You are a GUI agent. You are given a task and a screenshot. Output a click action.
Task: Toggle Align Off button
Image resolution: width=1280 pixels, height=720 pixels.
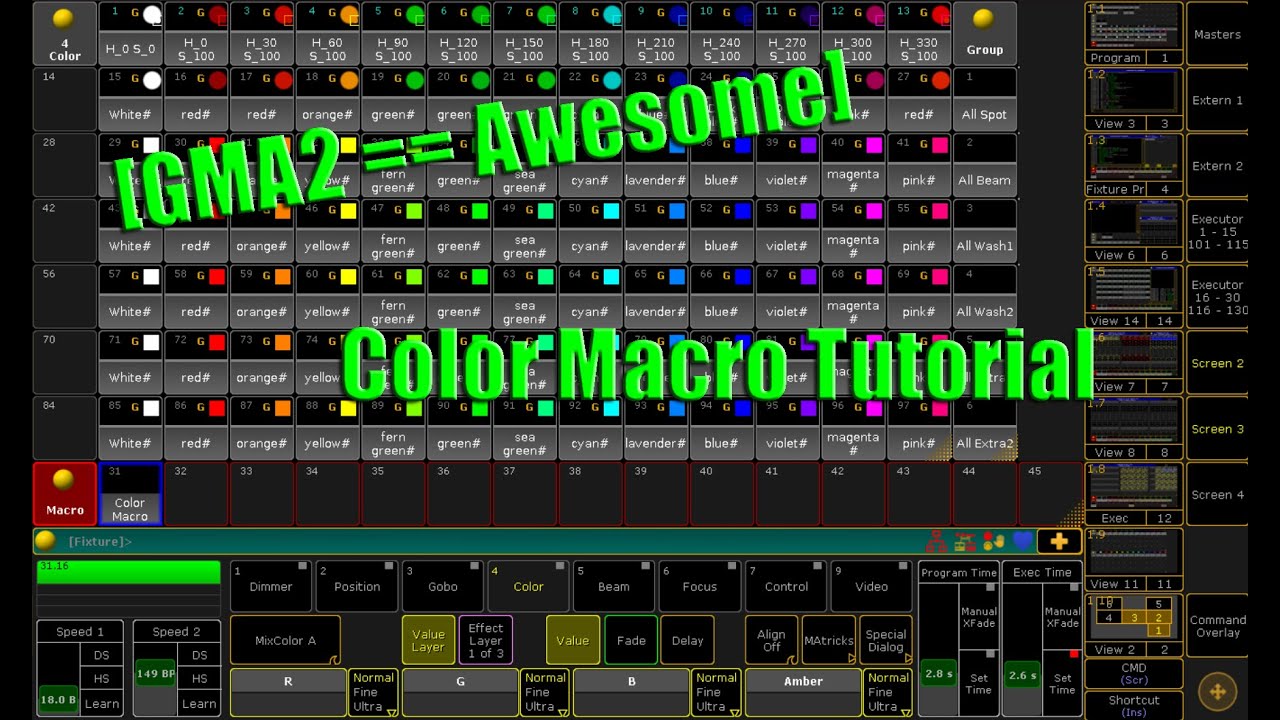771,640
